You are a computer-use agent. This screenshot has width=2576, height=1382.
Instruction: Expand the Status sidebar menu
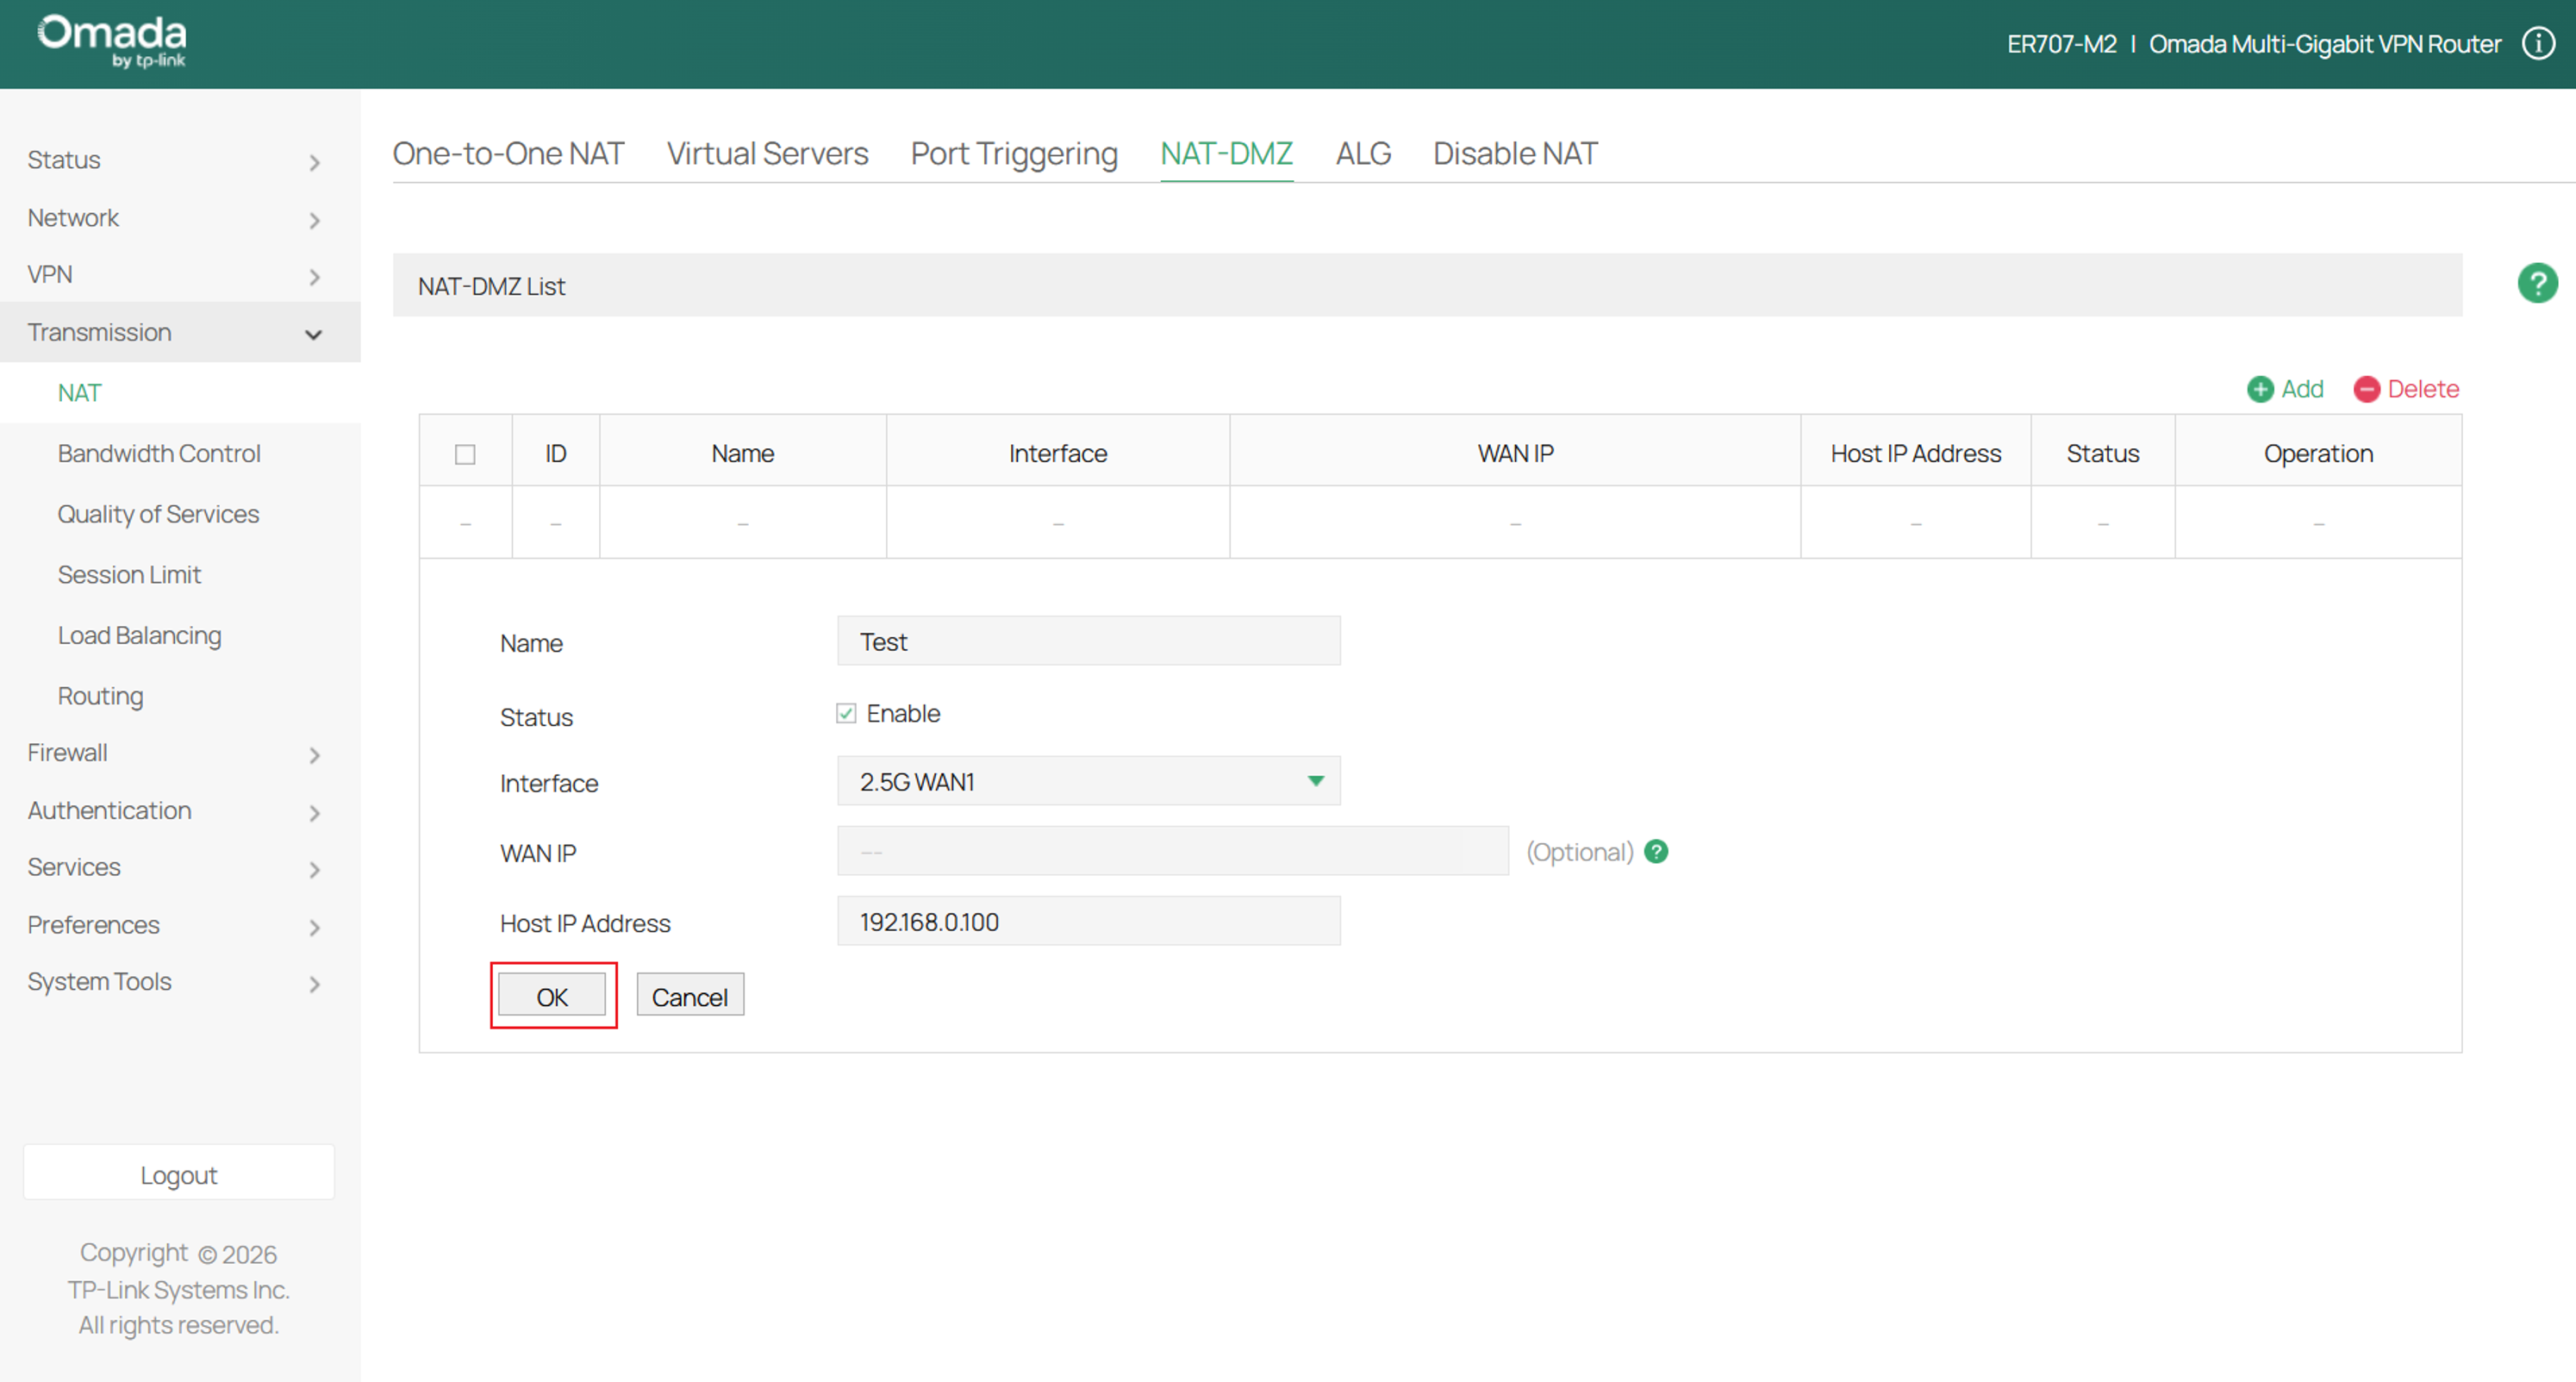[180, 160]
